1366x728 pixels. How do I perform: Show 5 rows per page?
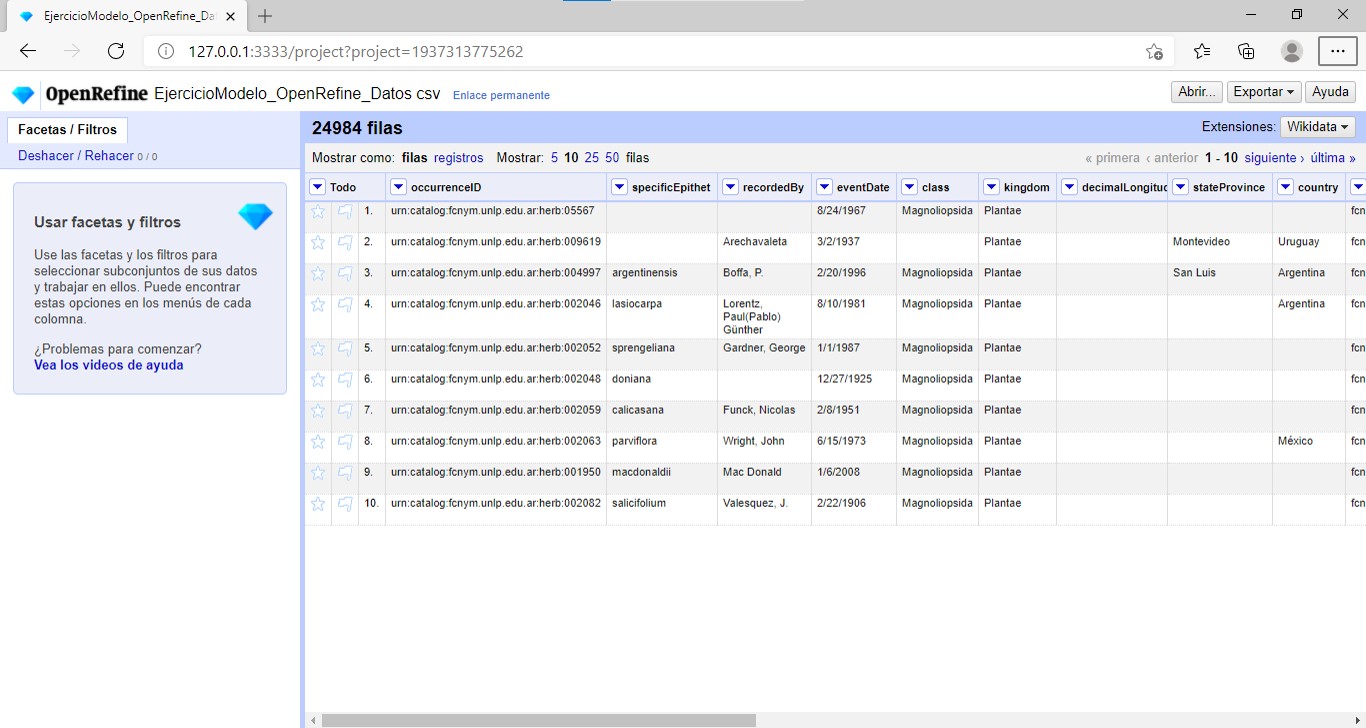555,158
